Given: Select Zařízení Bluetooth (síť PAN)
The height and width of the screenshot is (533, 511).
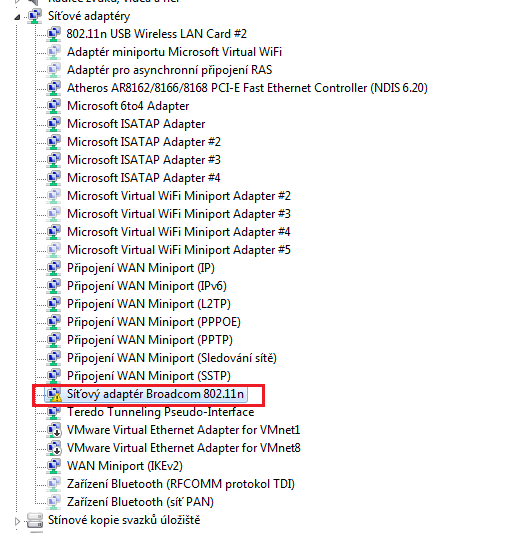Looking at the screenshot, I should (140, 502).
